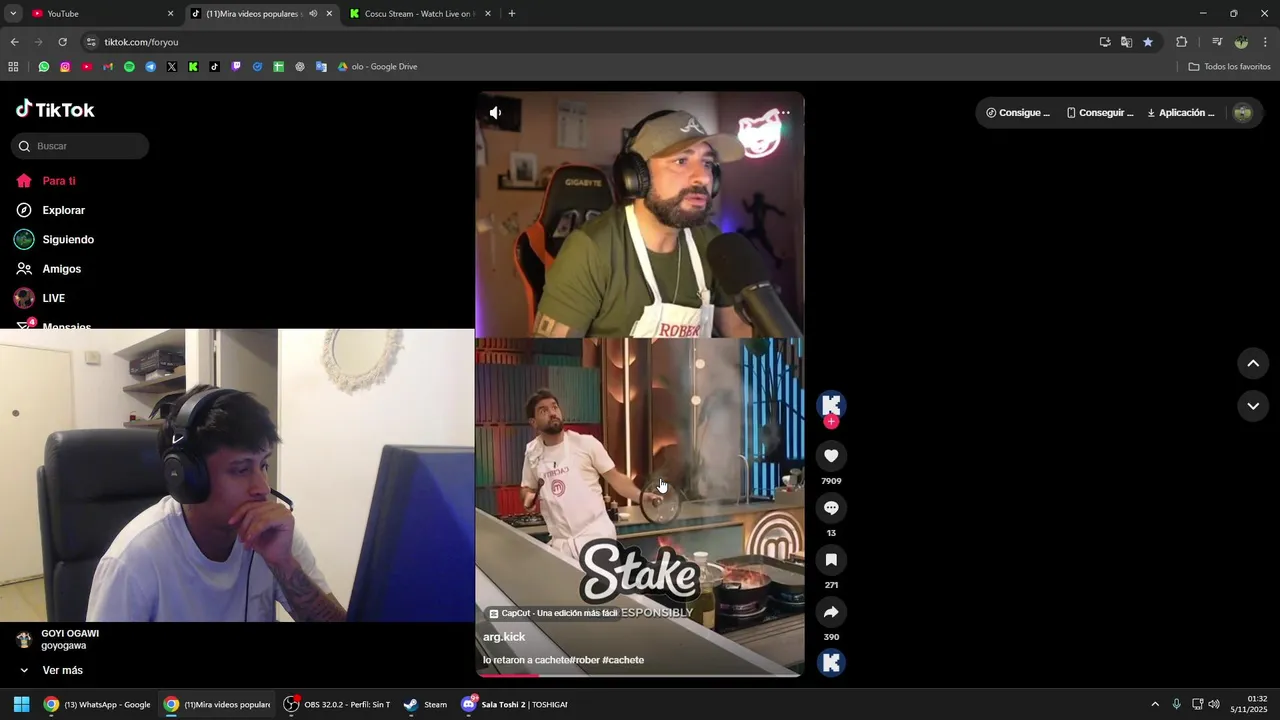Screen dimensions: 1280x720
Task: Select LIVE in TikTok sidebar
Action: pyautogui.click(x=53, y=299)
